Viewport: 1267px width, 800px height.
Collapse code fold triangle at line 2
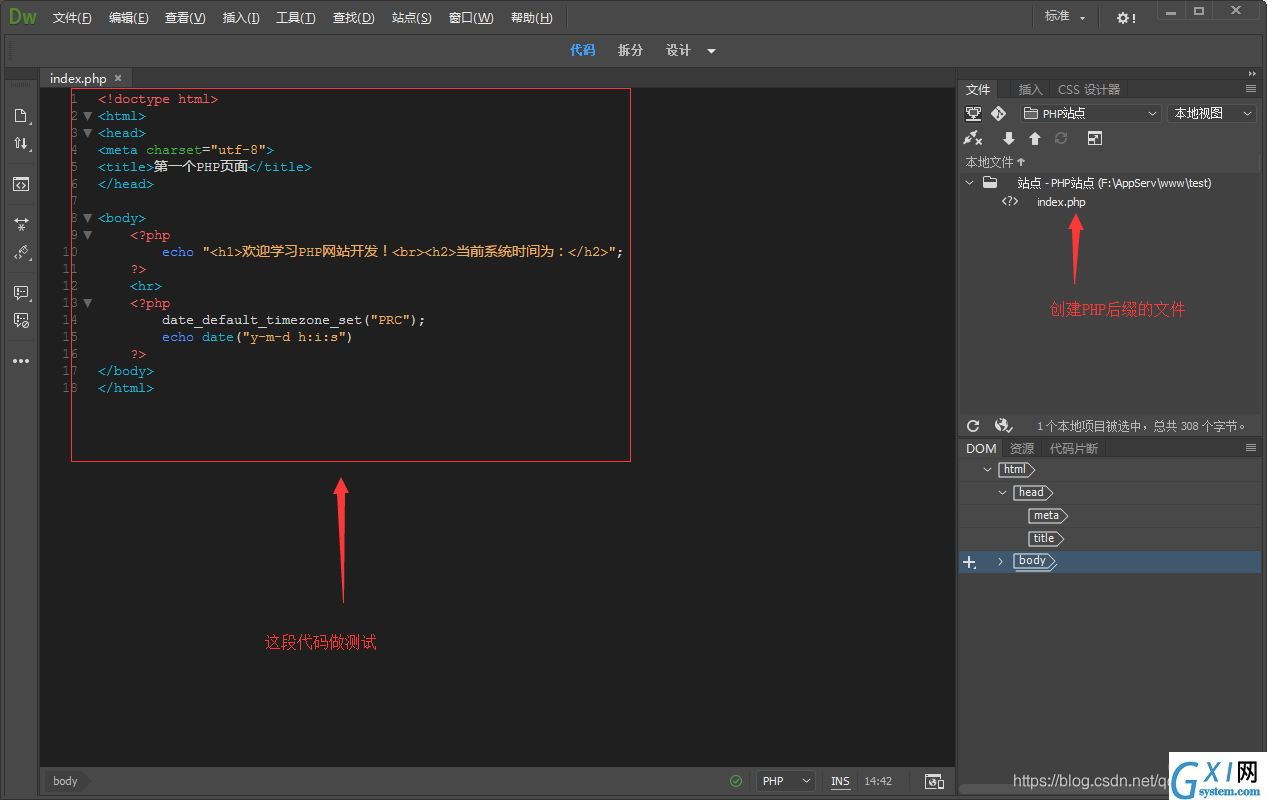pos(87,116)
